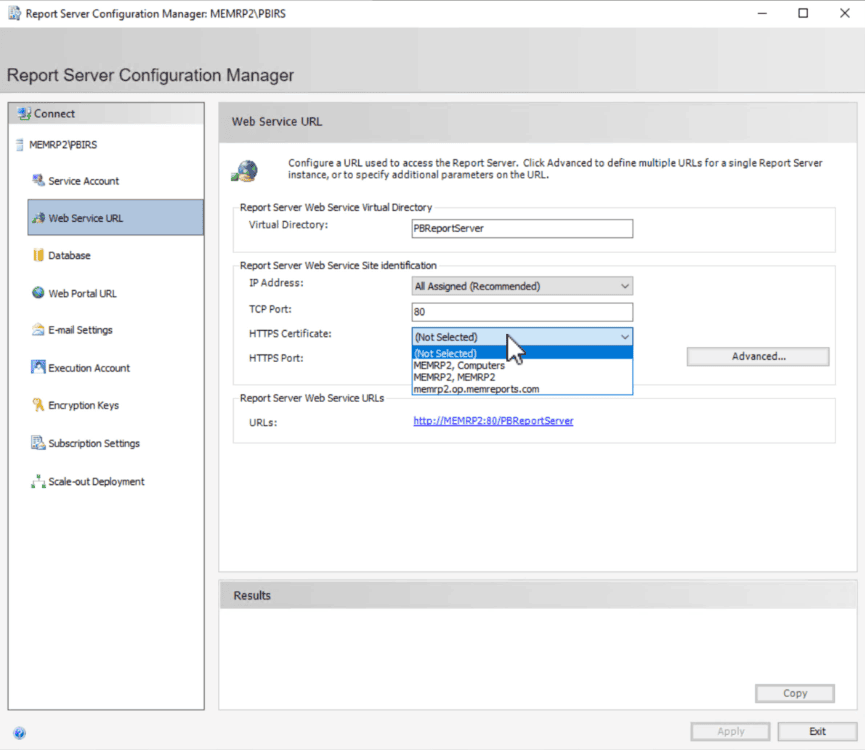
Task: Click the Scale-out Deployment icon
Action: pyautogui.click(x=38, y=481)
